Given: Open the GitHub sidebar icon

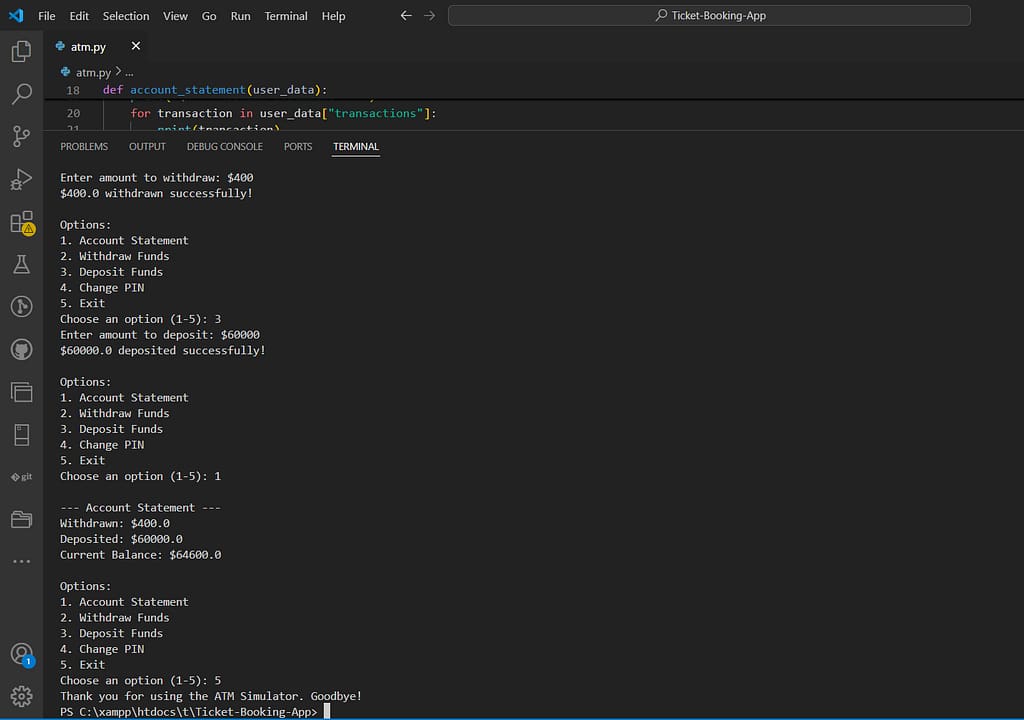Looking at the screenshot, I should pos(22,349).
